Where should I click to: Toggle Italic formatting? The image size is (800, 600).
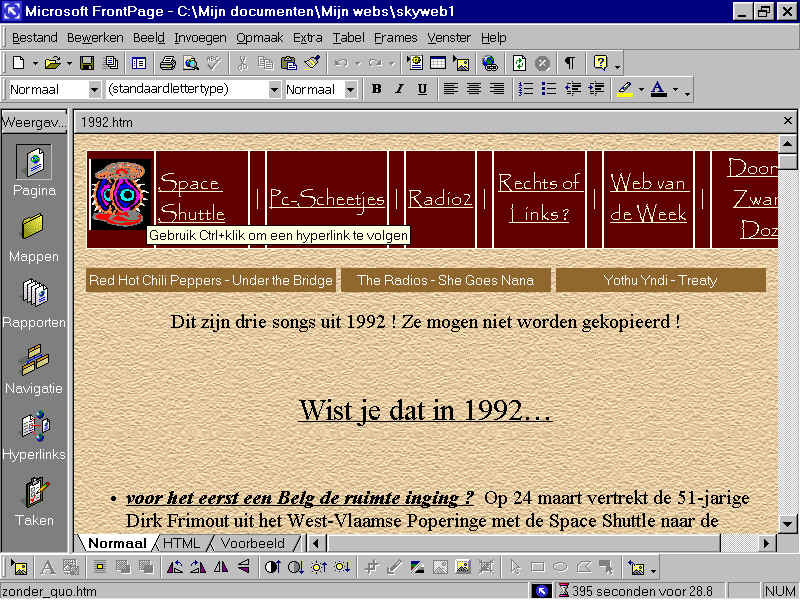pos(399,89)
